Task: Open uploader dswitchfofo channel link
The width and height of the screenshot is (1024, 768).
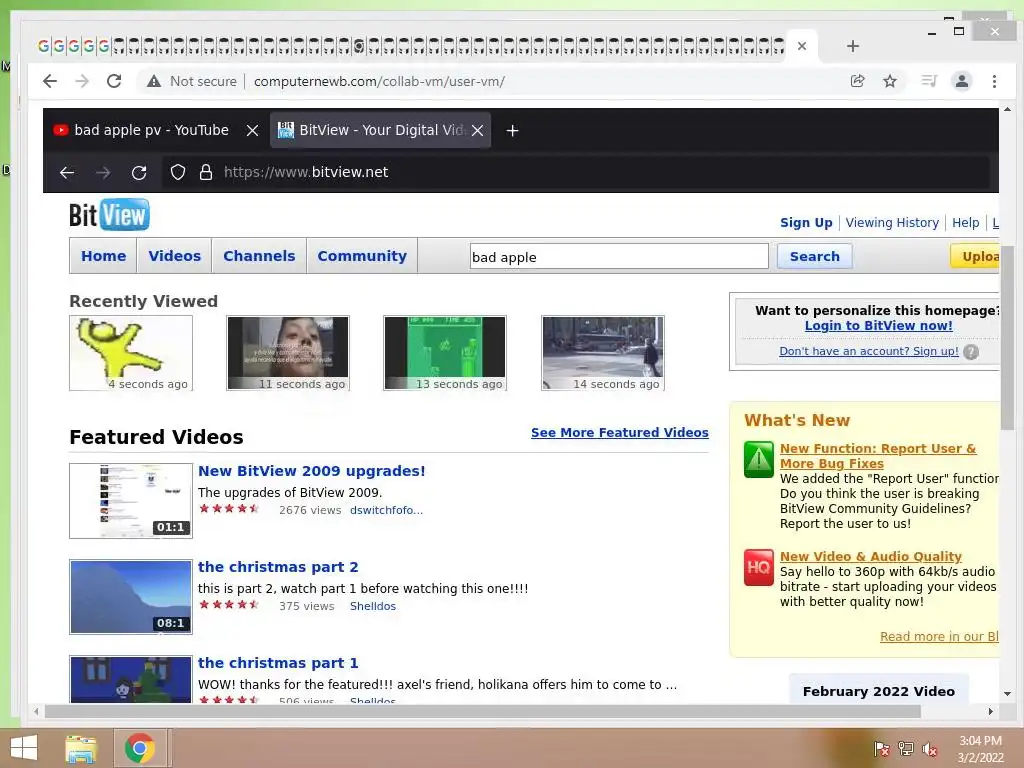Action: point(386,510)
